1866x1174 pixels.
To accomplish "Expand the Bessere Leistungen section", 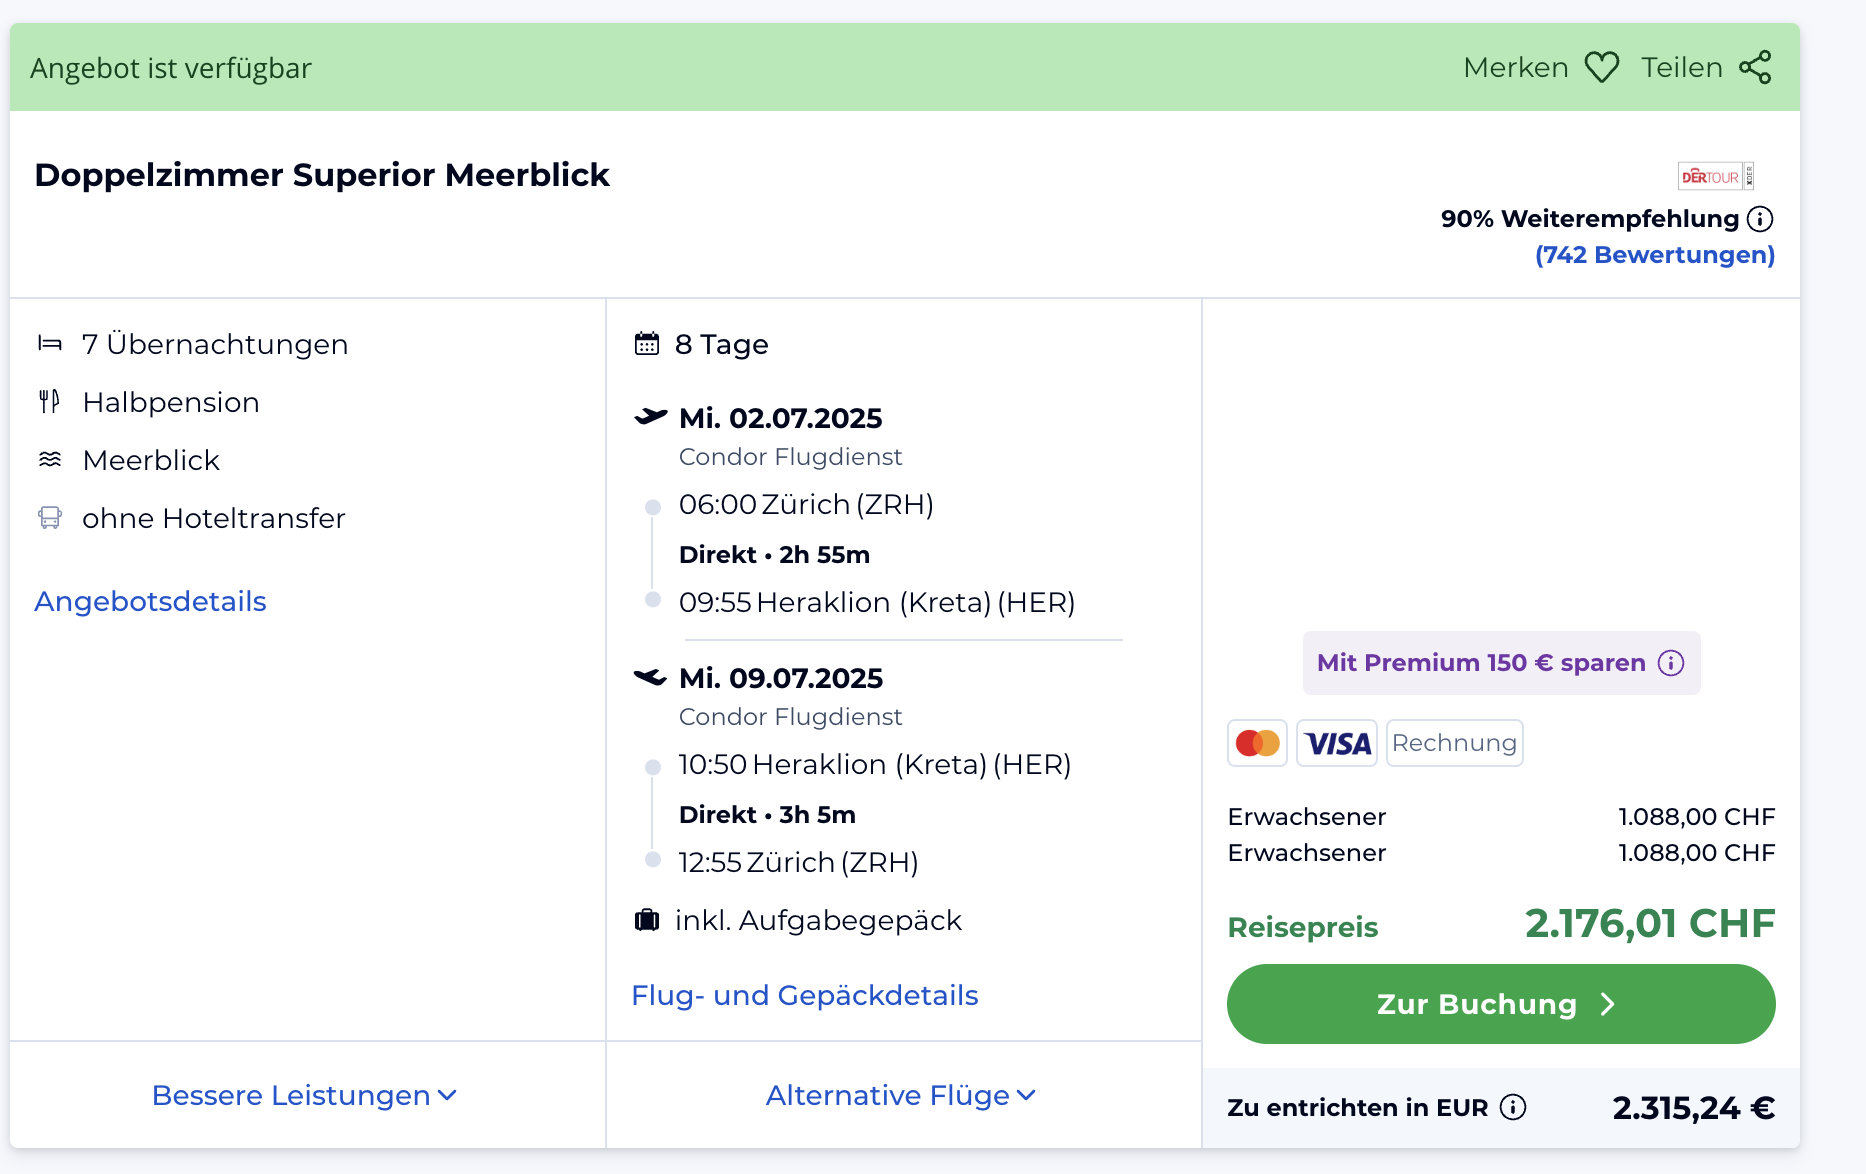I will (x=304, y=1095).
